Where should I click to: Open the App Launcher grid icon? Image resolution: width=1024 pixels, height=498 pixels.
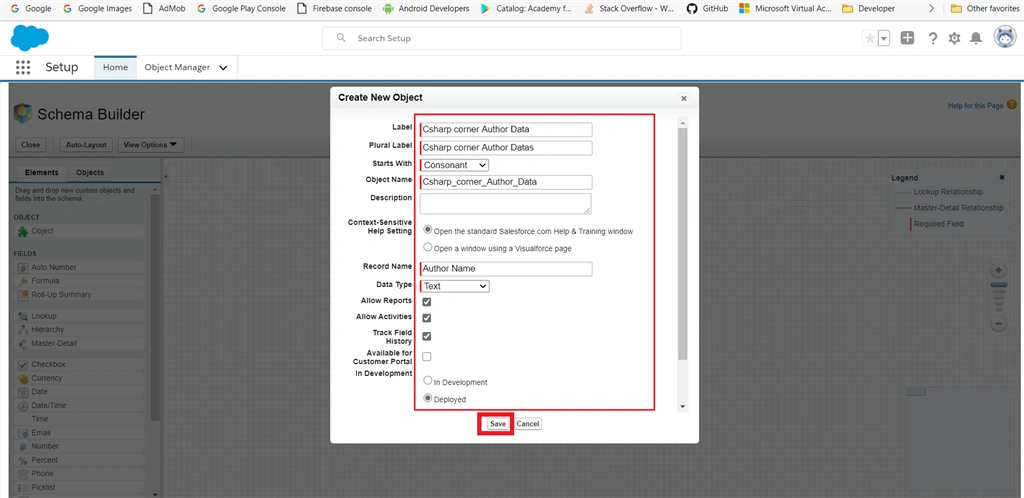(x=23, y=67)
